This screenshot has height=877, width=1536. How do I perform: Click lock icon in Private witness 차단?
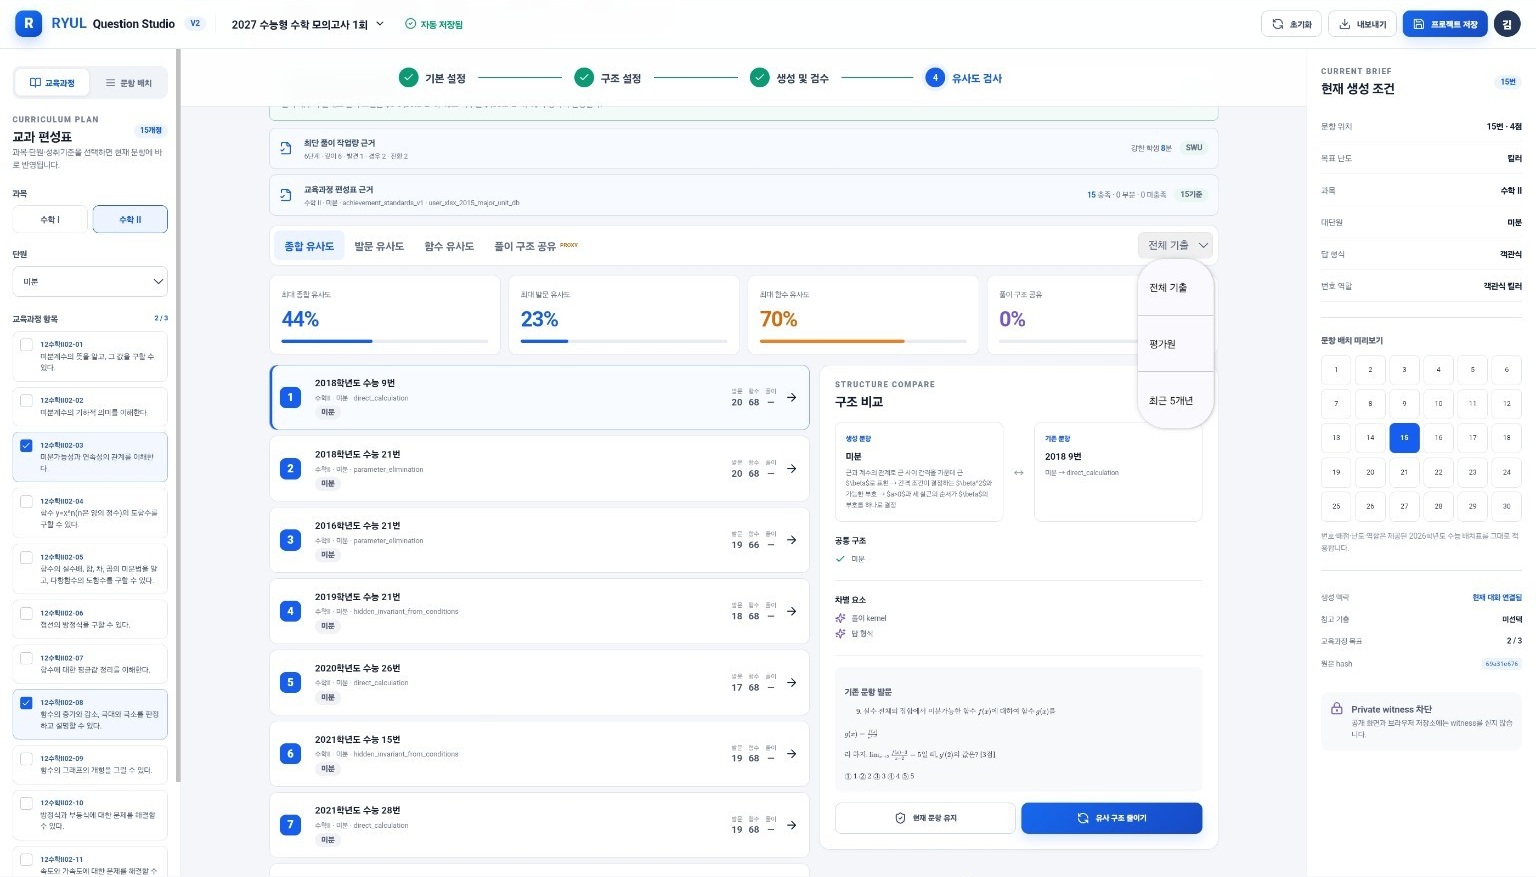click(1336, 708)
